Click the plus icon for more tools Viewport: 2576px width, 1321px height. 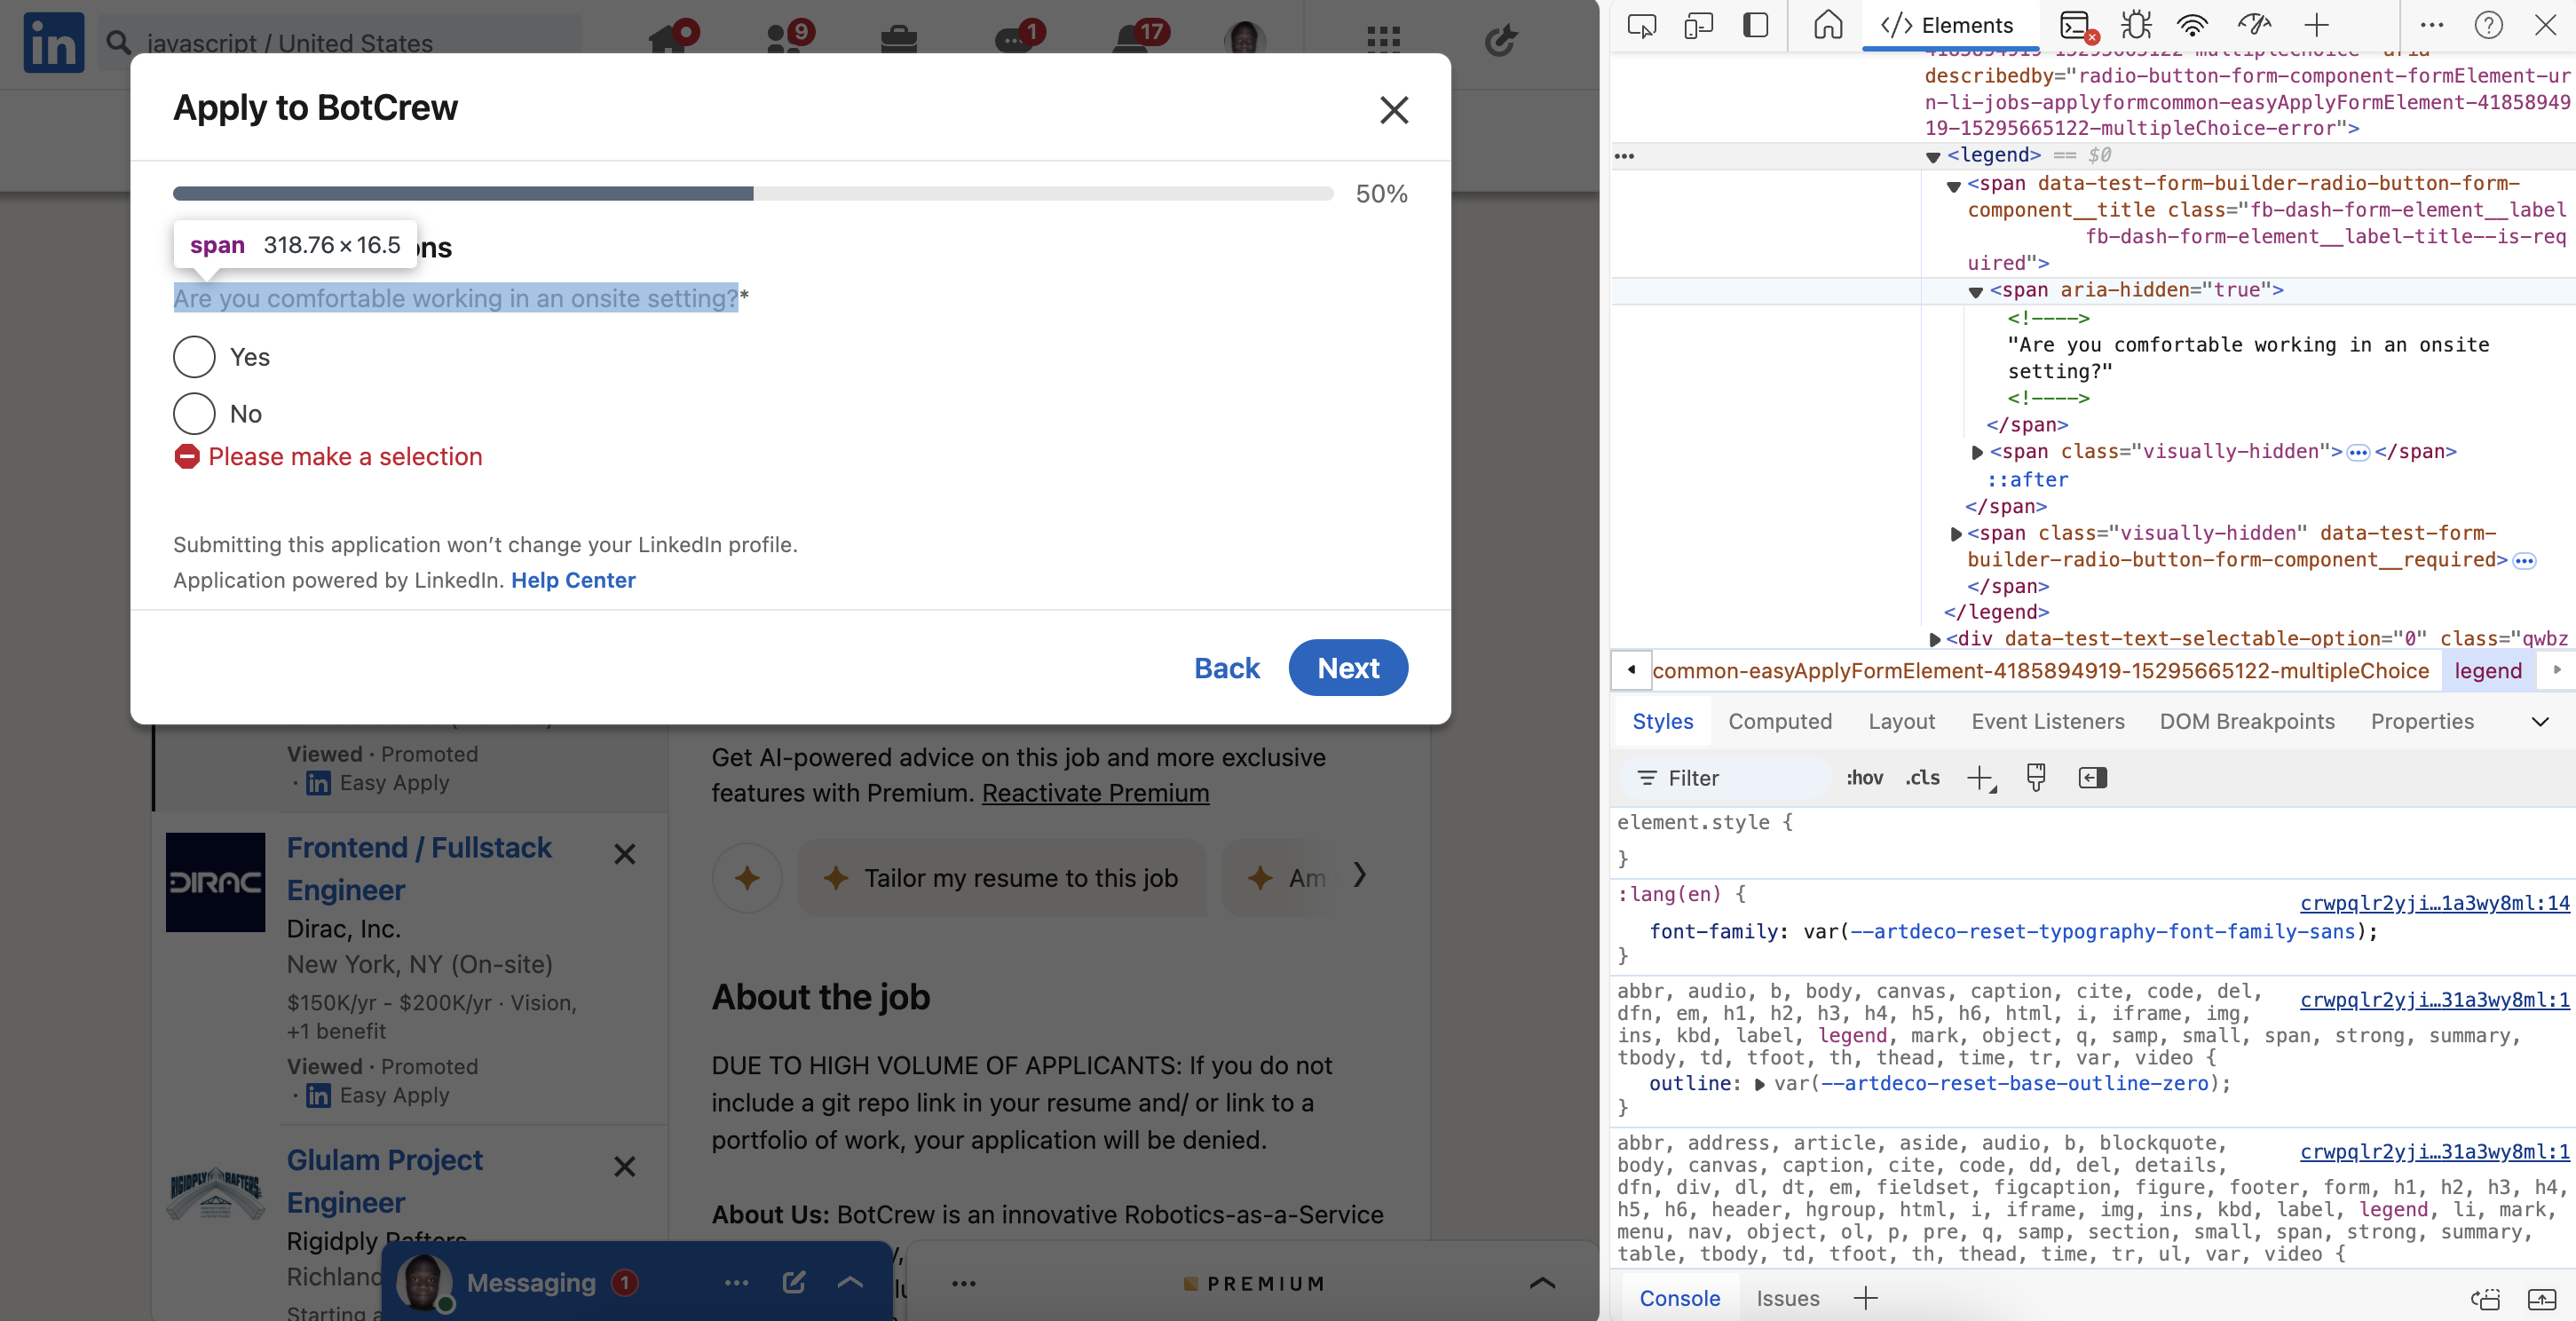coord(2317,25)
